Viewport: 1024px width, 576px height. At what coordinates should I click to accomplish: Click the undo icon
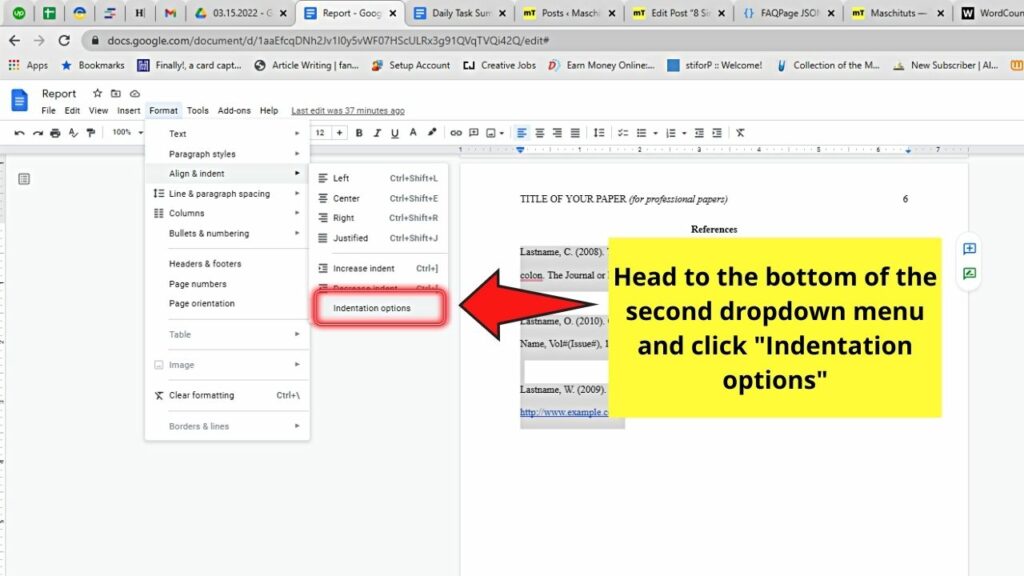pos(19,133)
